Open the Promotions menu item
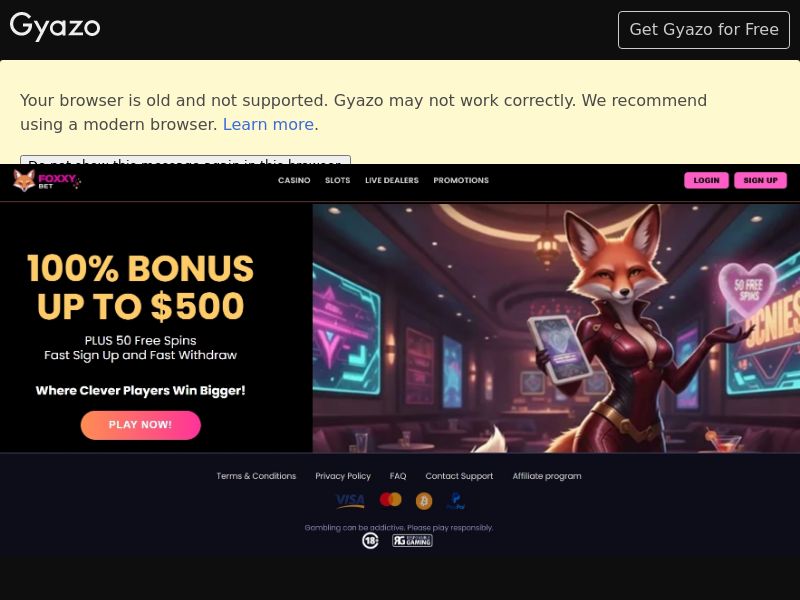Screen dimensions: 800x600 pyautogui.click(x=461, y=180)
